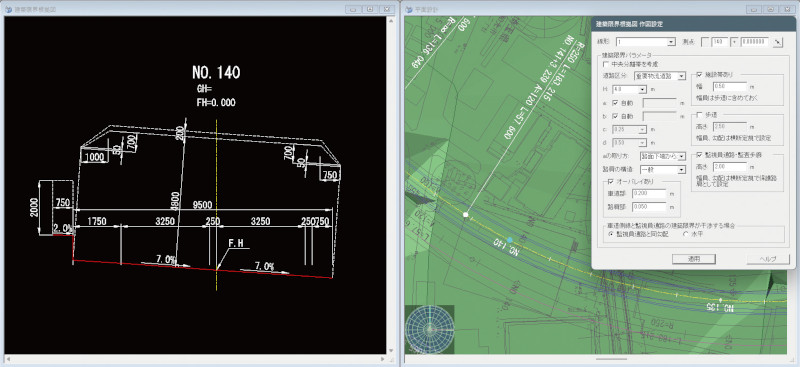The image size is (800, 367).
Task: Click the 施設帯 幅 input field
Action: 730,87
